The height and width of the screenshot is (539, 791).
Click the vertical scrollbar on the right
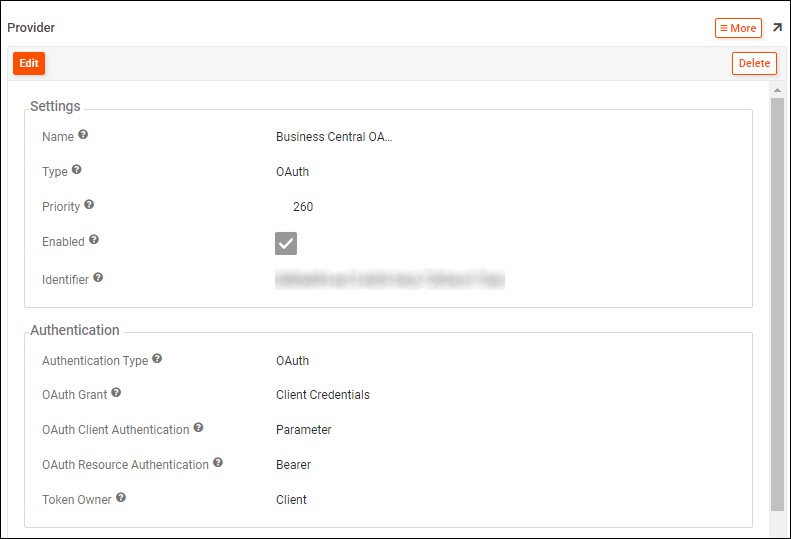[x=776, y=300]
